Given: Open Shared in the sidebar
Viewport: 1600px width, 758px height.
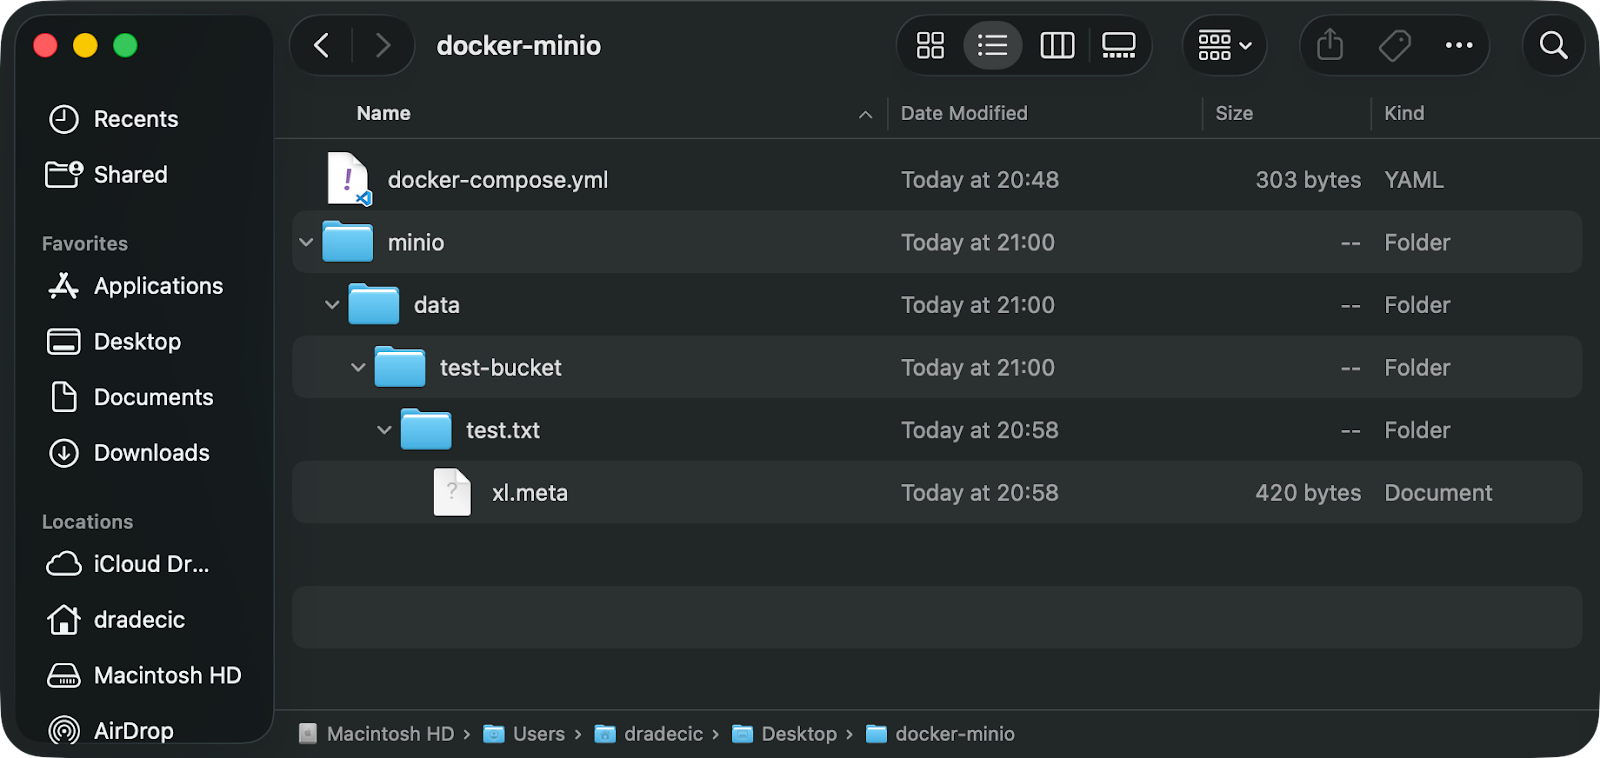Looking at the screenshot, I should pyautogui.click(x=107, y=175).
